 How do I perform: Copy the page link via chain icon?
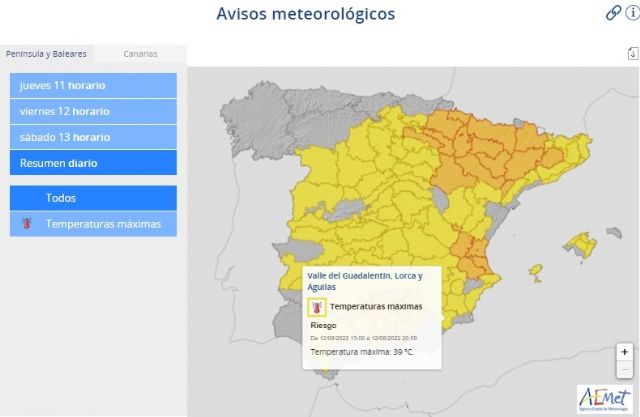[x=613, y=13]
